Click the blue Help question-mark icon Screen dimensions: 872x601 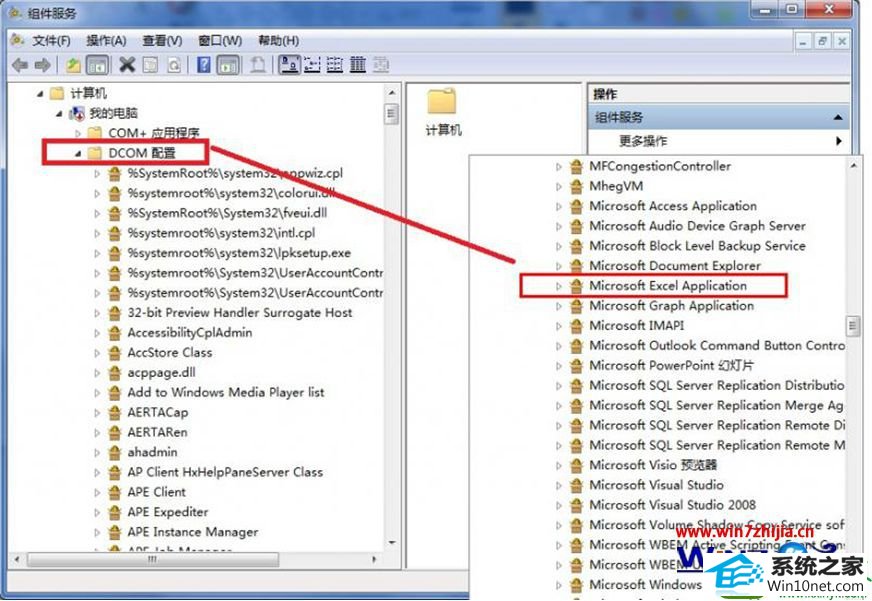click(x=204, y=65)
